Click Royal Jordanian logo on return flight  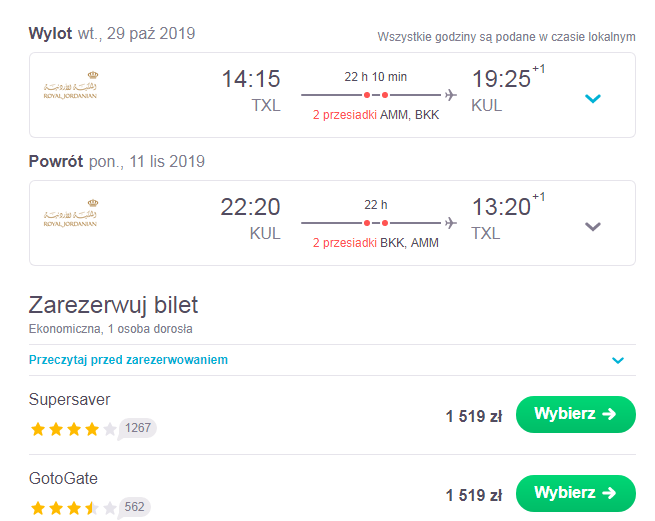click(70, 213)
